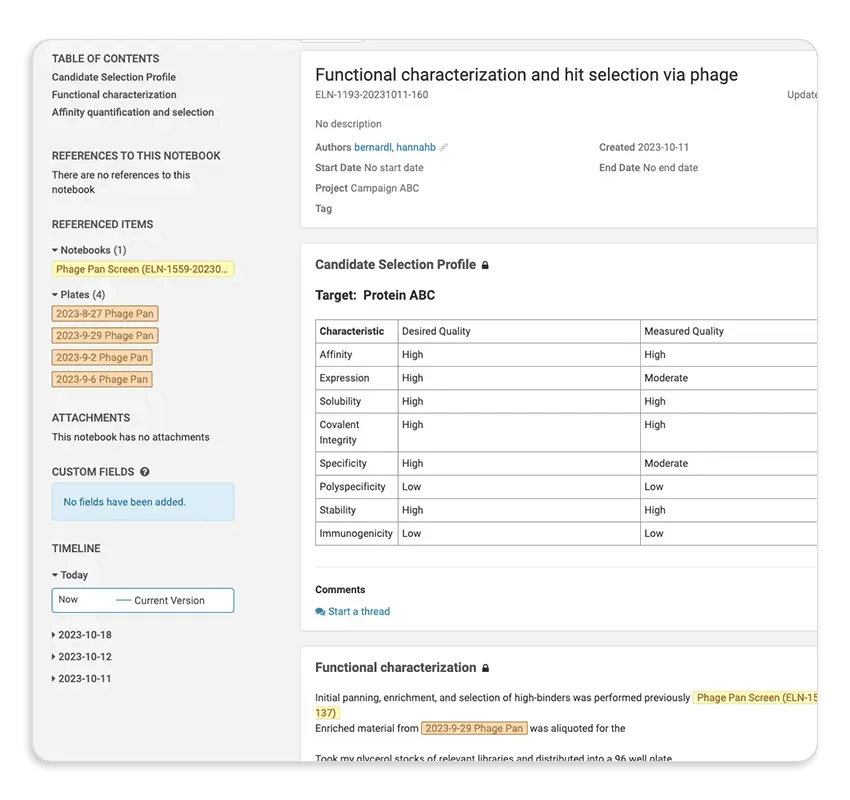Open the Phage Pan Screen notebook reference

coord(142,269)
